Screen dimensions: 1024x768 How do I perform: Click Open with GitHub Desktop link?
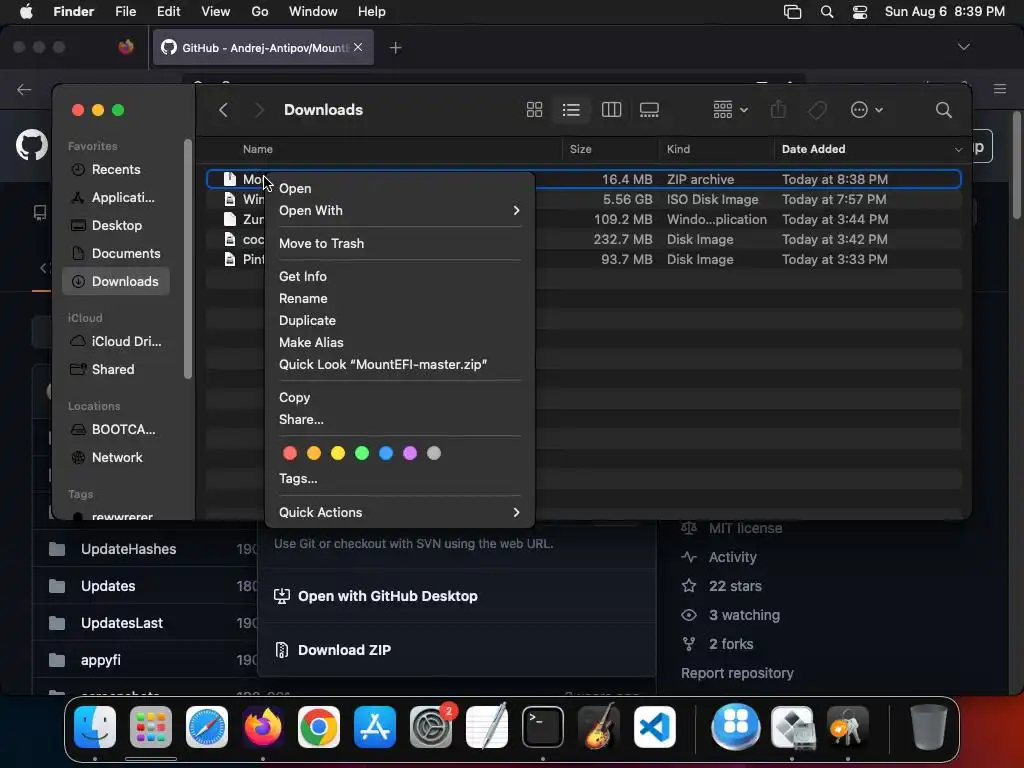pyautogui.click(x=387, y=596)
